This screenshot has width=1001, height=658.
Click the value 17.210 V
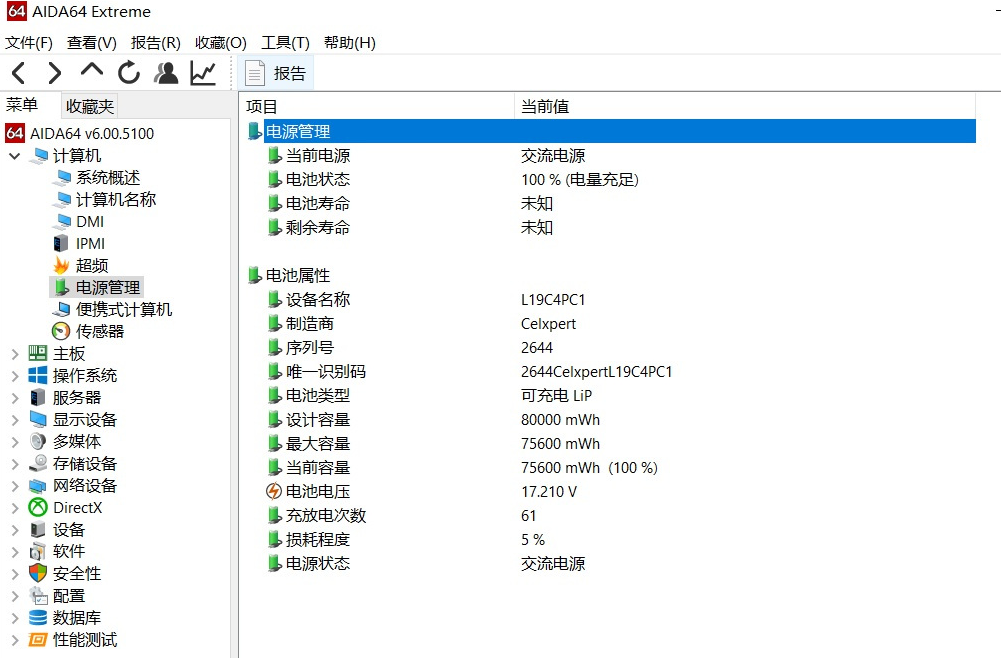click(549, 491)
